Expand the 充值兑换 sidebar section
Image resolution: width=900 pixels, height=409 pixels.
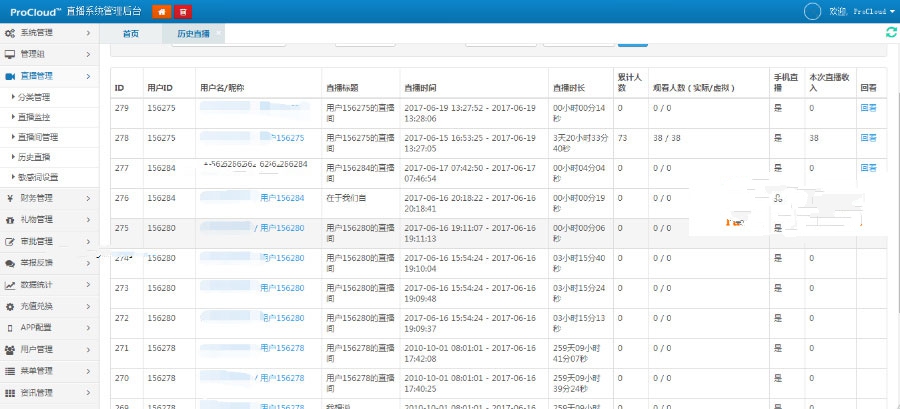click(x=88, y=306)
